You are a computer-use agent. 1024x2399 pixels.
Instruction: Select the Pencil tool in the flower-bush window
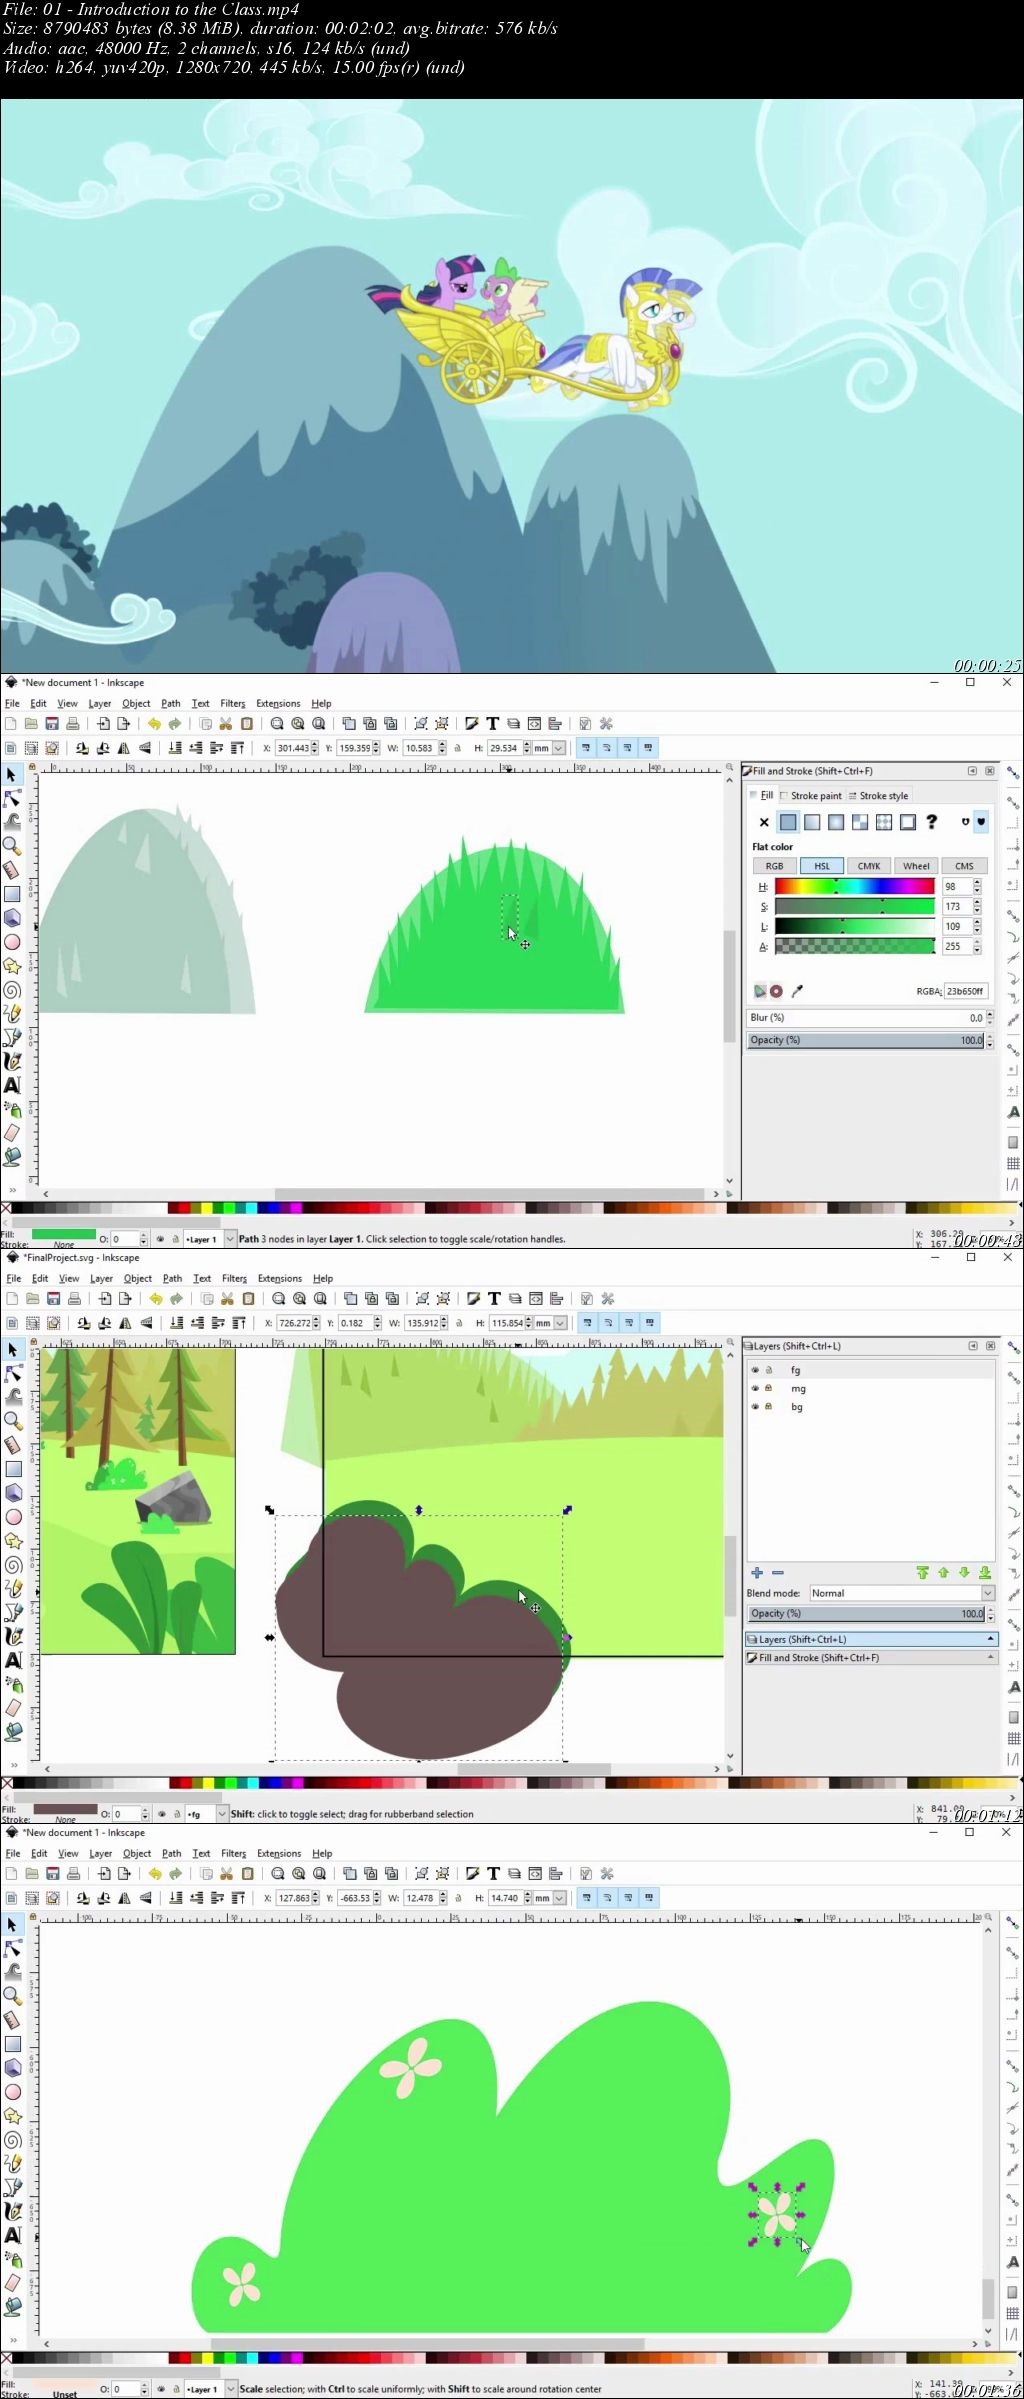[x=12, y=2164]
